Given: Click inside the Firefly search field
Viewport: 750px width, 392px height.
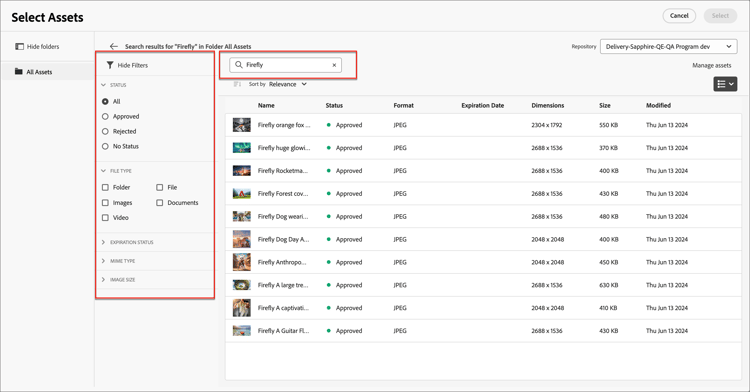Looking at the screenshot, I should pos(286,65).
